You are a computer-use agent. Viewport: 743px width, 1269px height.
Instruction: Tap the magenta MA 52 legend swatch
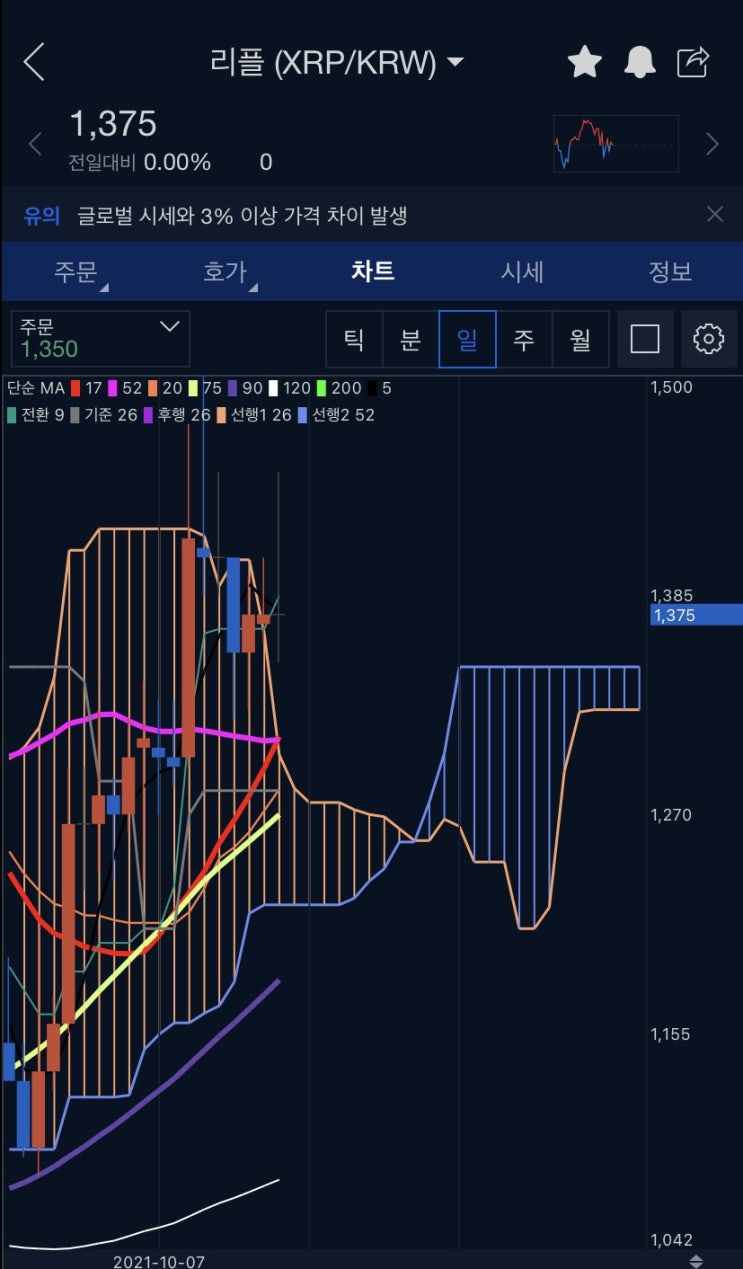pyautogui.click(x=112, y=387)
